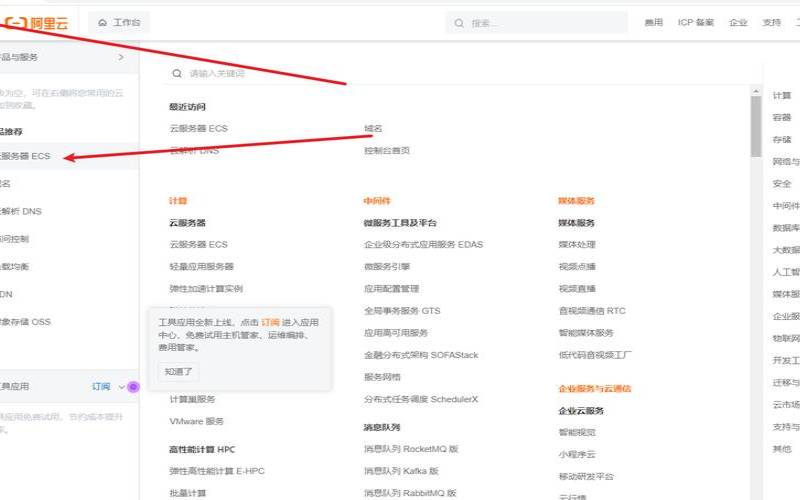This screenshot has height=500, width=800.
Task: Open 应用高可用服务
Action: pos(396,333)
